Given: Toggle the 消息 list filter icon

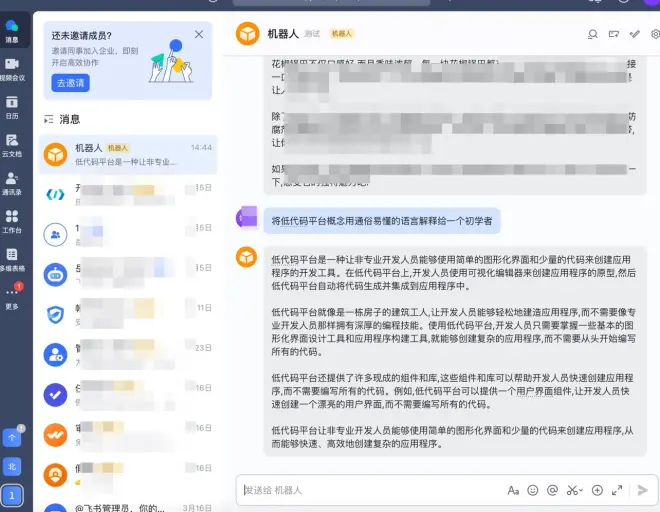Looking at the screenshot, I should [48, 119].
